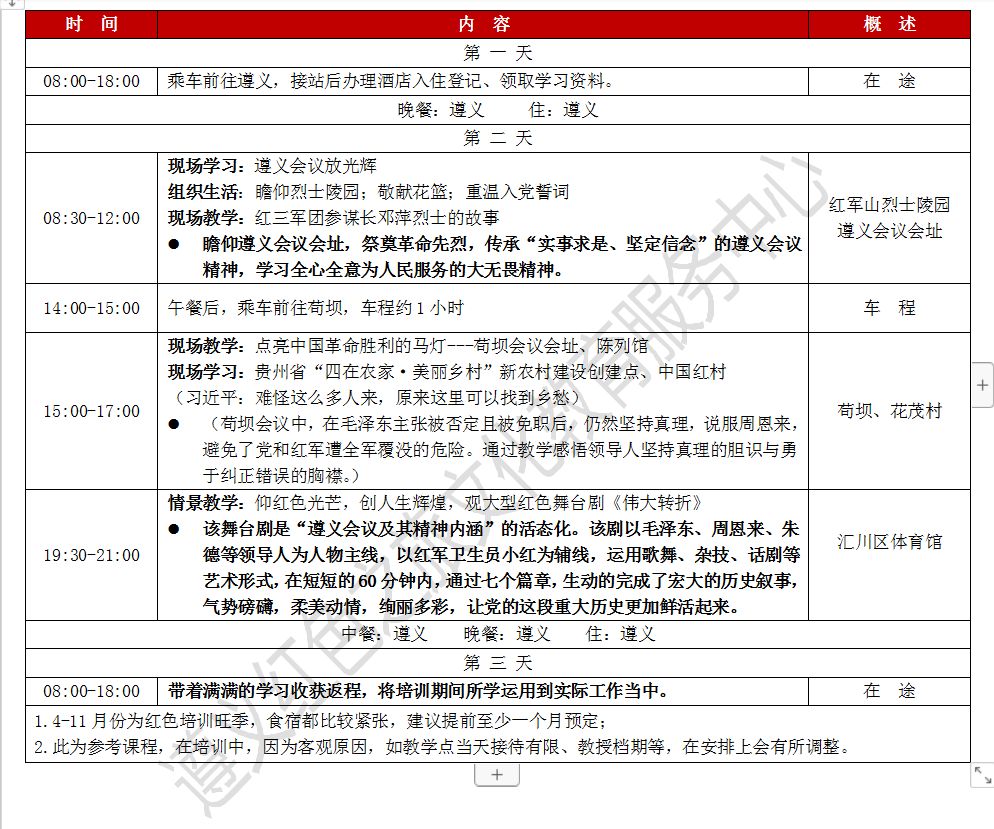The height and width of the screenshot is (829, 994).
Task: Click the 红军山烈士陵园 text
Action: (889, 205)
